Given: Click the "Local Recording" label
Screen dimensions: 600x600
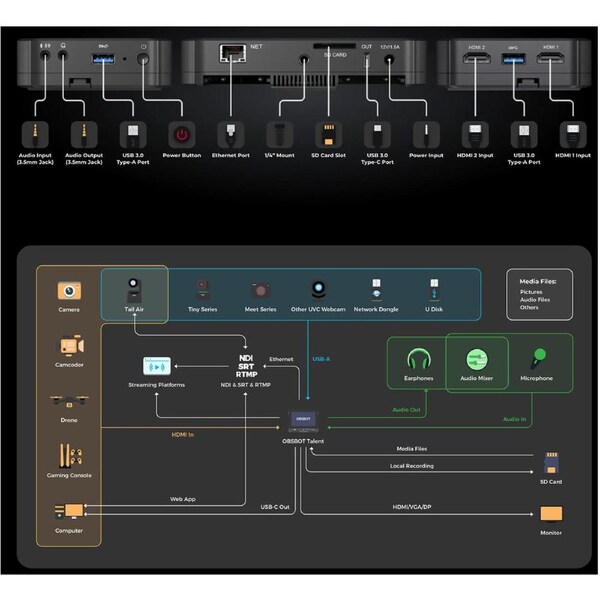Looking at the screenshot, I should pos(412,466).
